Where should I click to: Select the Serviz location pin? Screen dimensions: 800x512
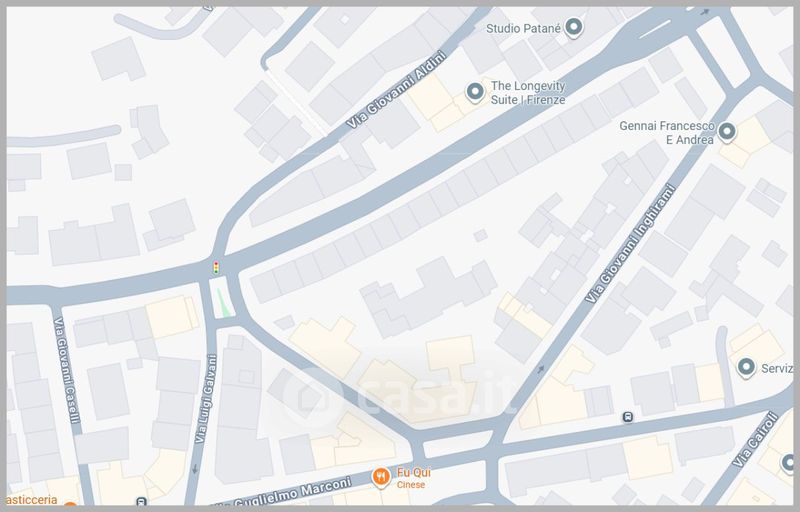(746, 367)
